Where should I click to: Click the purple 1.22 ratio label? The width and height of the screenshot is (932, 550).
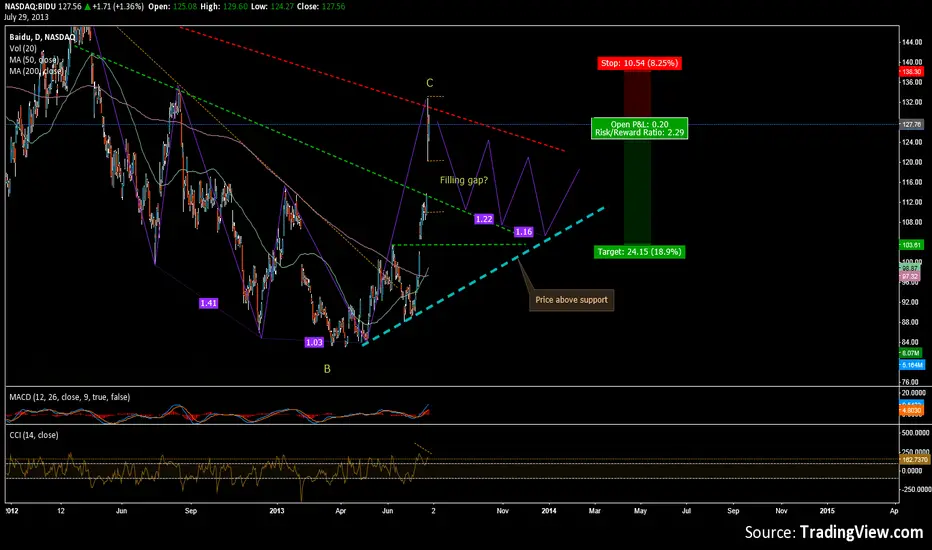coord(484,219)
